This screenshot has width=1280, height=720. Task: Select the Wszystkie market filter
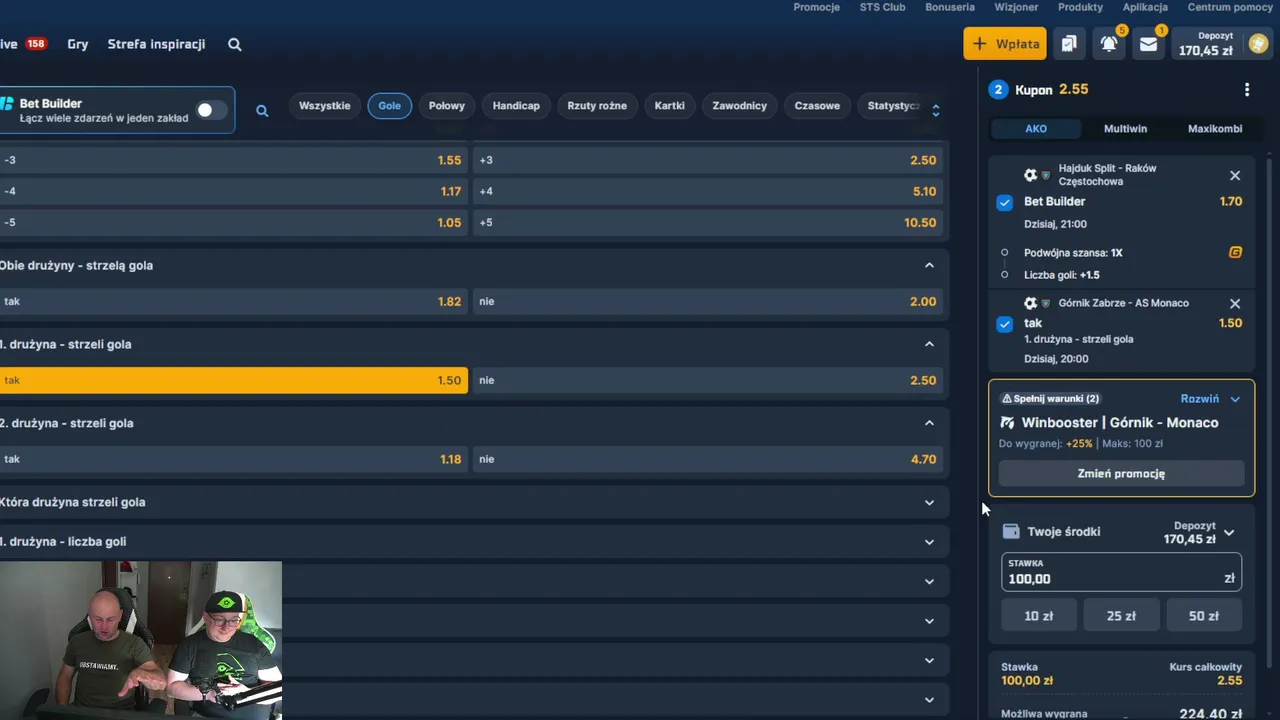[324, 106]
